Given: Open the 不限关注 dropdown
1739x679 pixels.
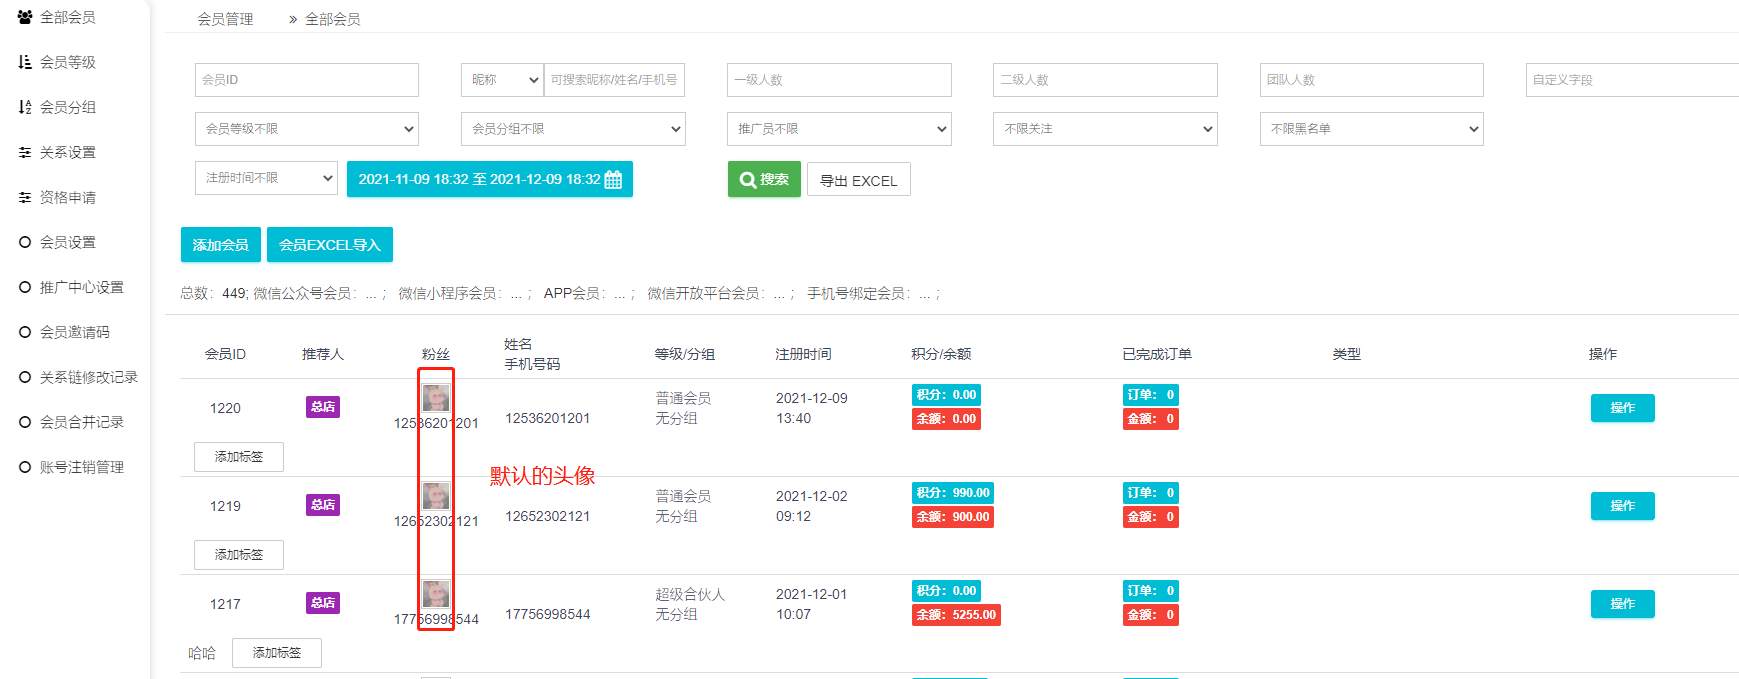Looking at the screenshot, I should click(1105, 129).
